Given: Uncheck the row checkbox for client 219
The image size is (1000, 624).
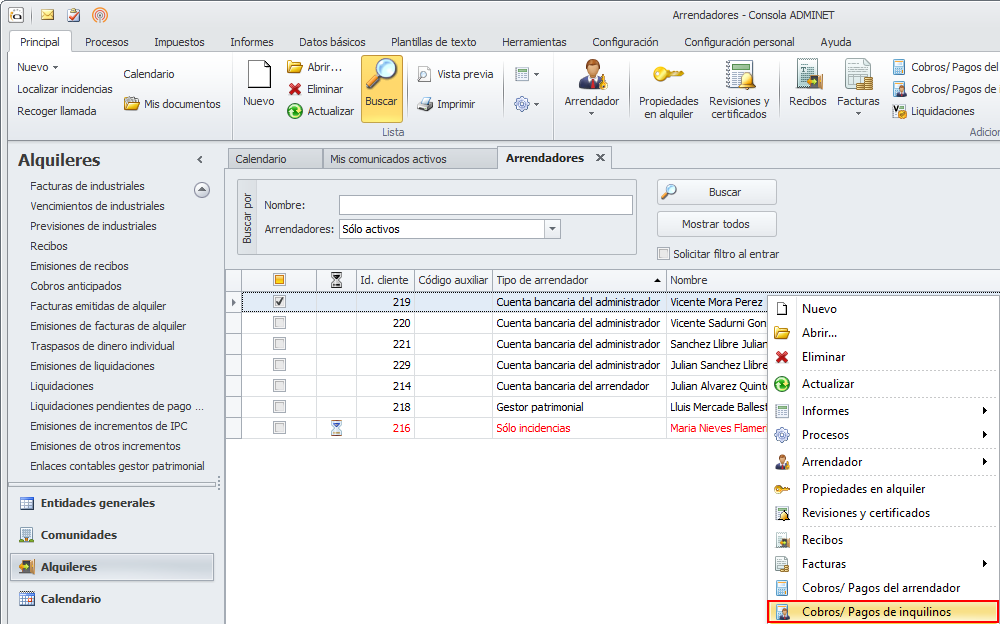Looking at the screenshot, I should coord(280,301).
